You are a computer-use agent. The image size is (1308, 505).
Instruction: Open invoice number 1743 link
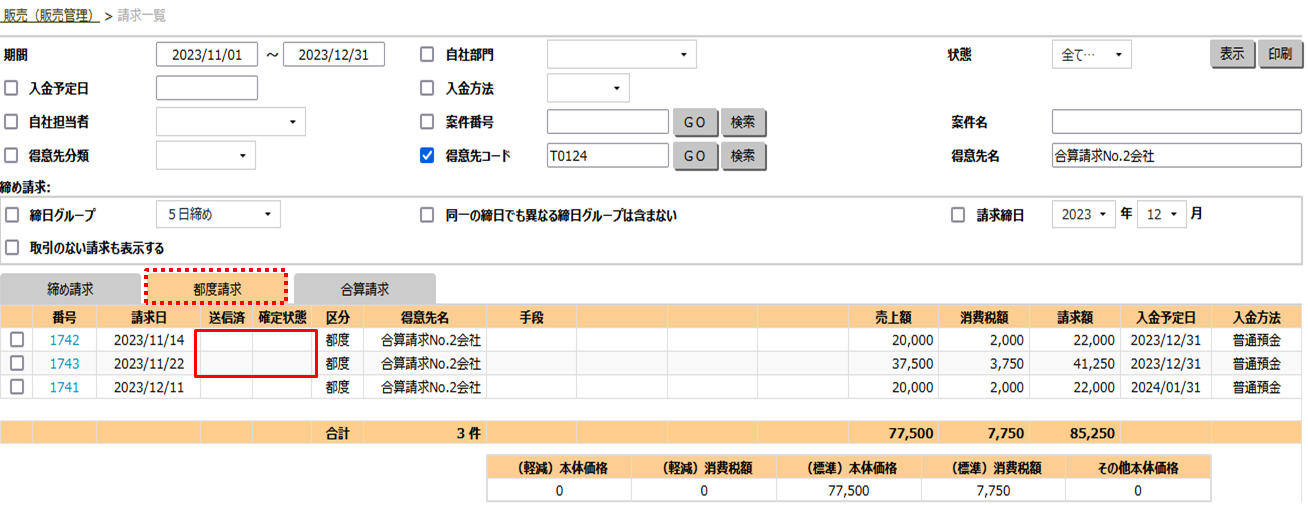(x=64, y=363)
